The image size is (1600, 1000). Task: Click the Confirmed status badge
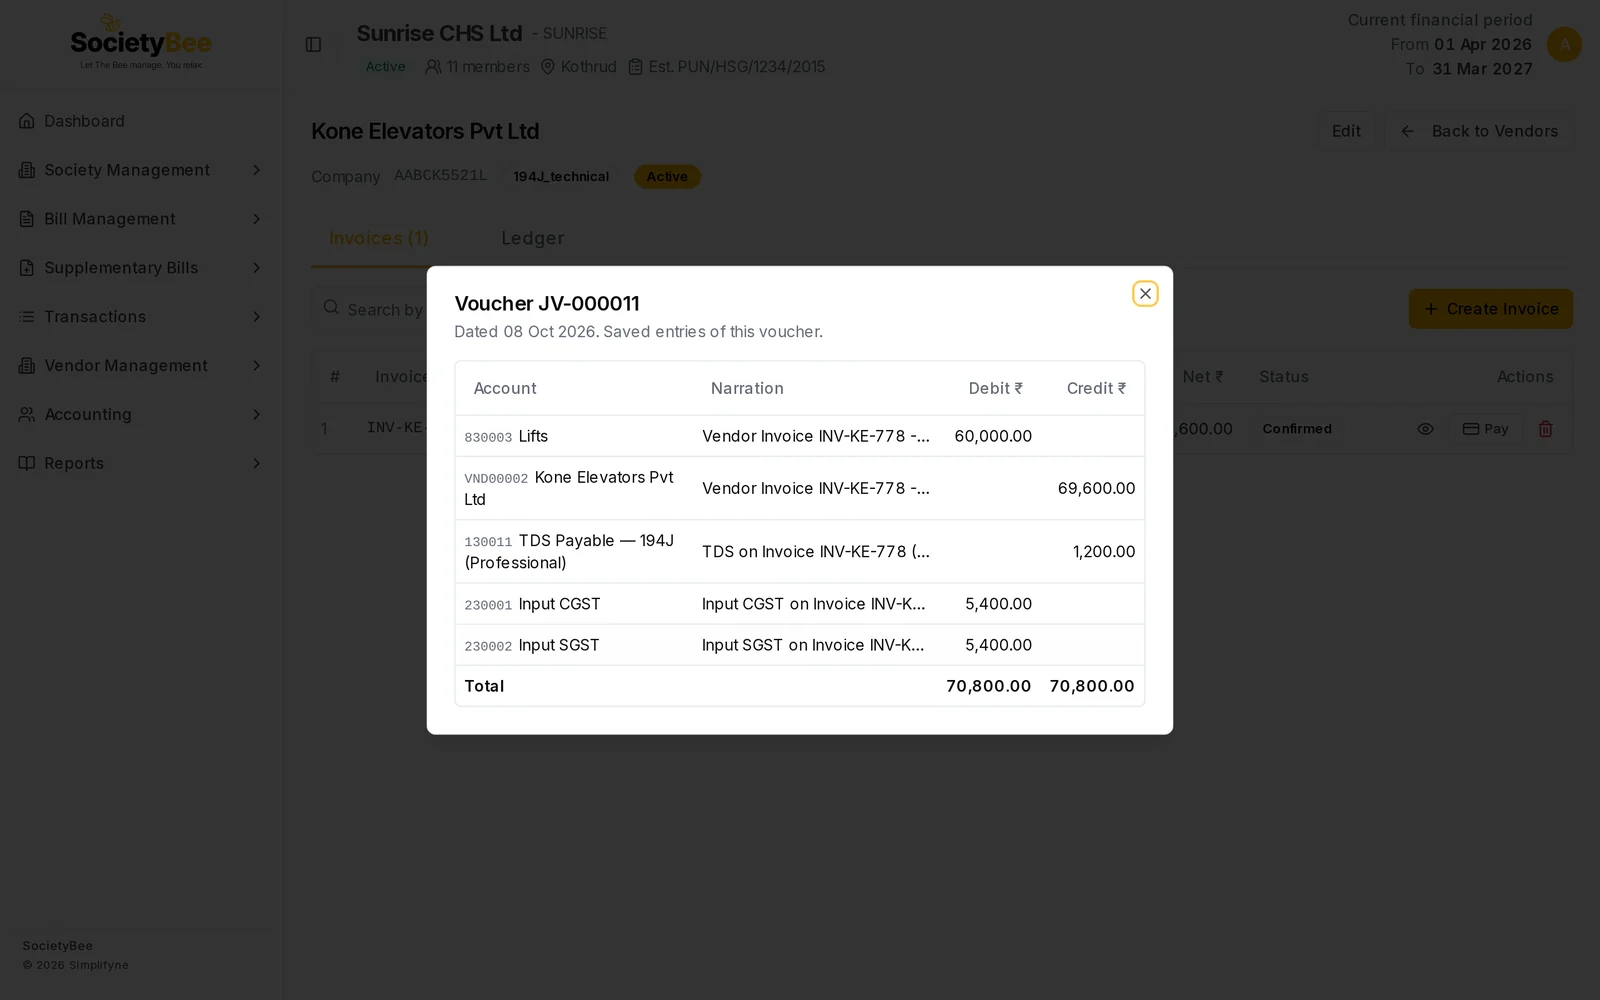point(1297,429)
